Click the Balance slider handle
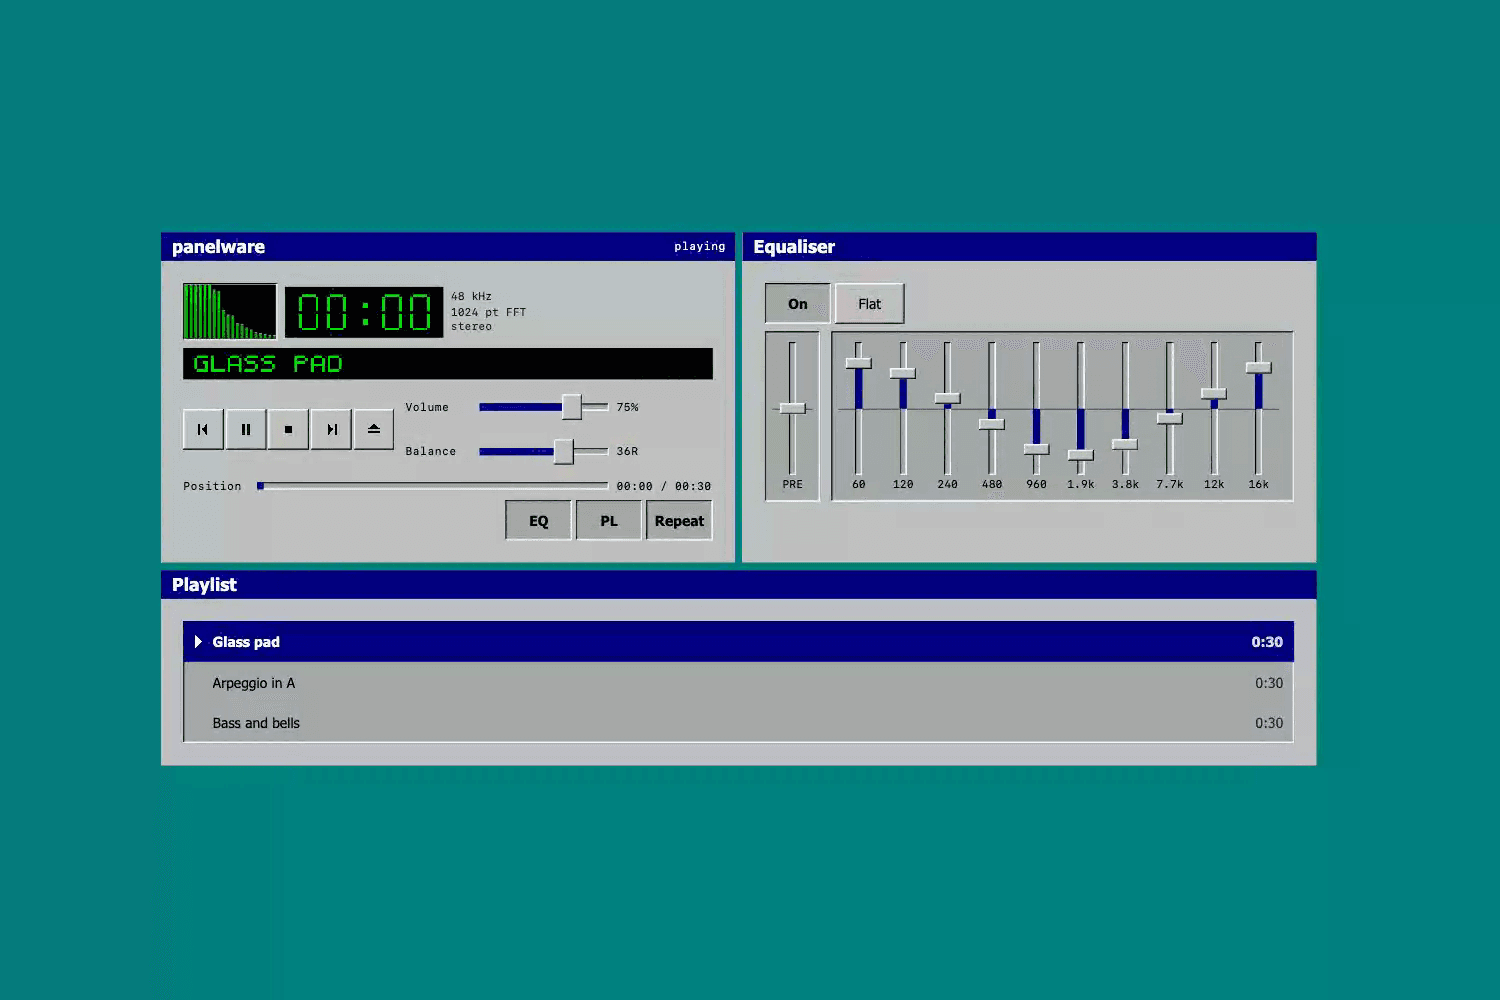Viewport: 1500px width, 1000px height. point(564,451)
